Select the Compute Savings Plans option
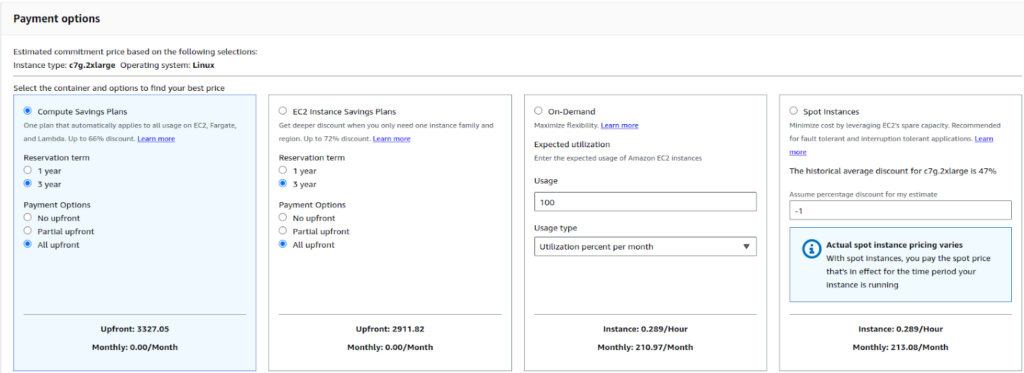 pos(27,111)
